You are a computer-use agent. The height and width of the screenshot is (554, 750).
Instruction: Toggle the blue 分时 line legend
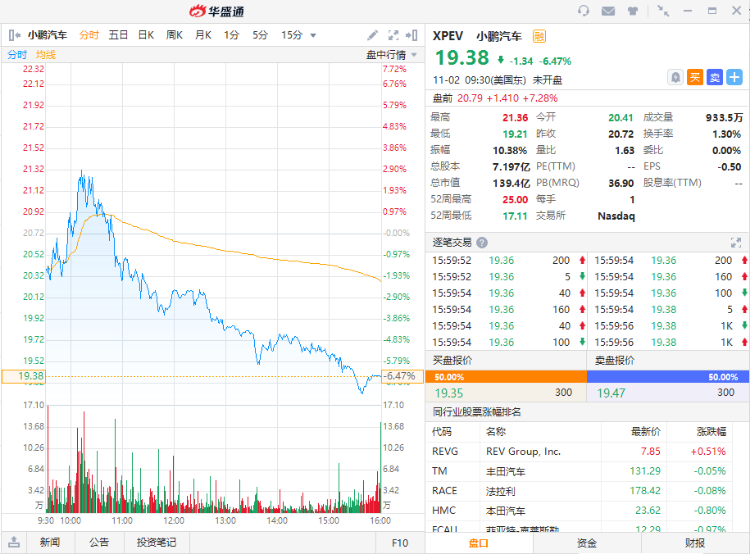coord(17,55)
